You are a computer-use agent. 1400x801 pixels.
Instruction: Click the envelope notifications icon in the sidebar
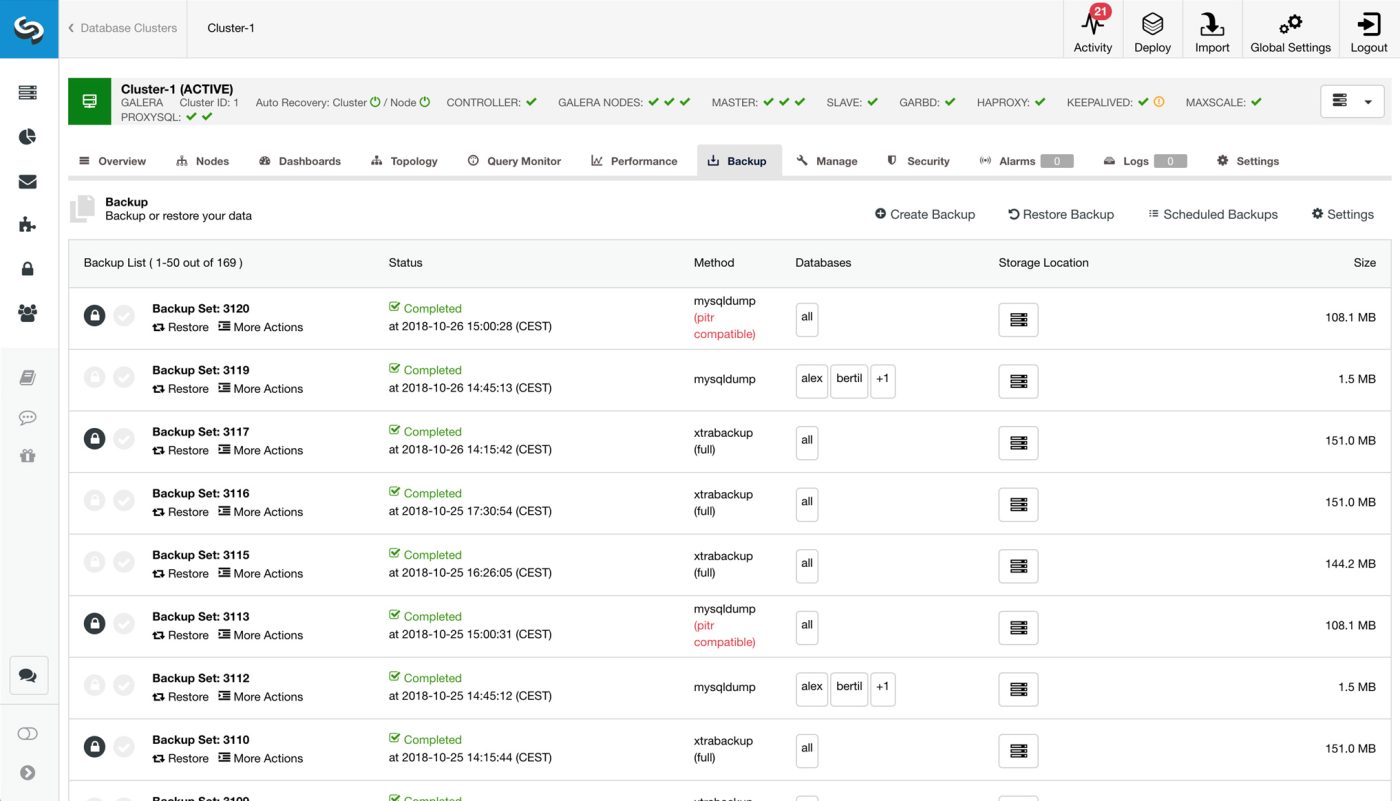pyautogui.click(x=28, y=180)
